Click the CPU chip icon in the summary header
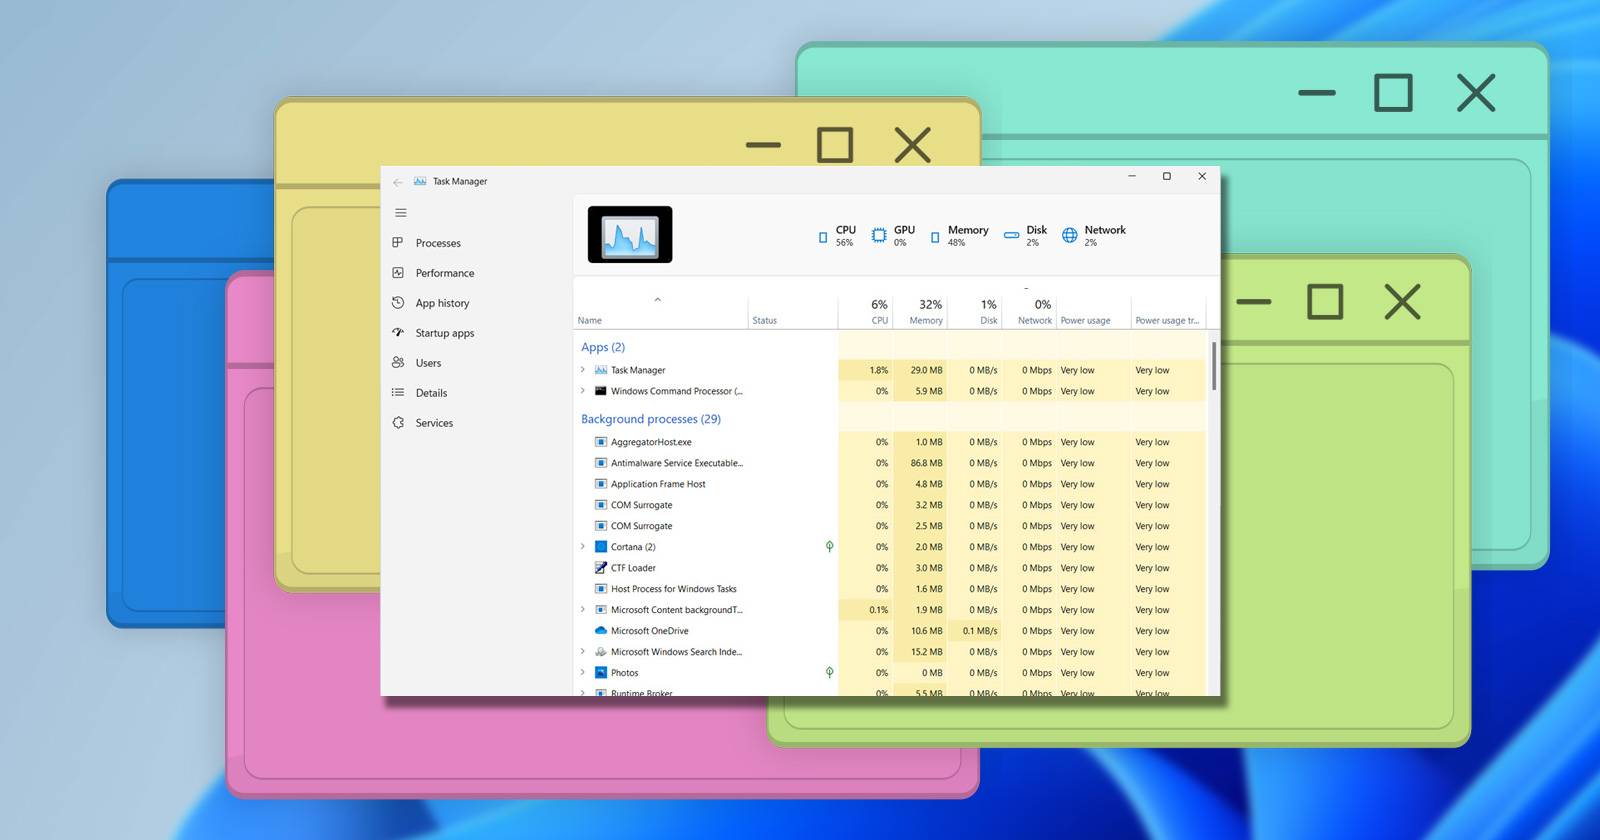The height and width of the screenshot is (840, 1600). pyautogui.click(x=823, y=237)
